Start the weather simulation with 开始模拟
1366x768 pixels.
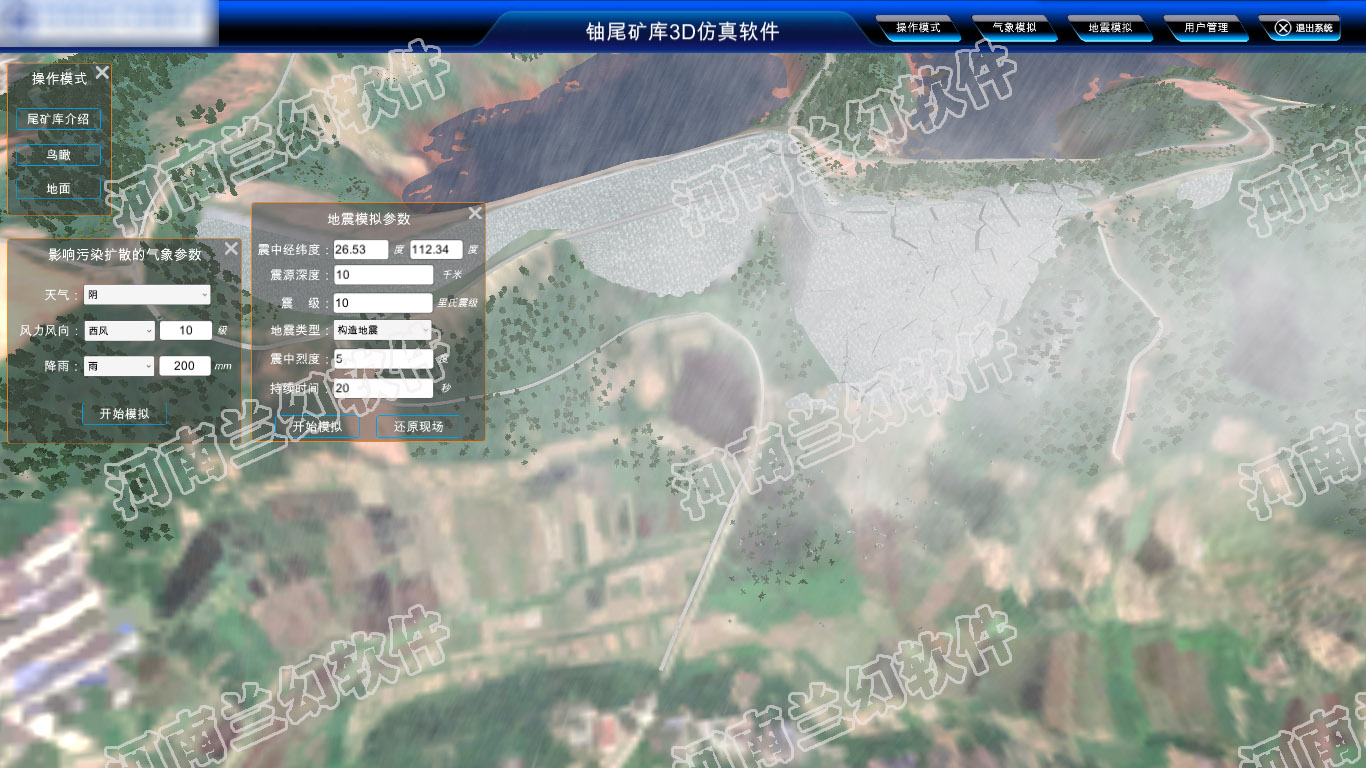124,414
